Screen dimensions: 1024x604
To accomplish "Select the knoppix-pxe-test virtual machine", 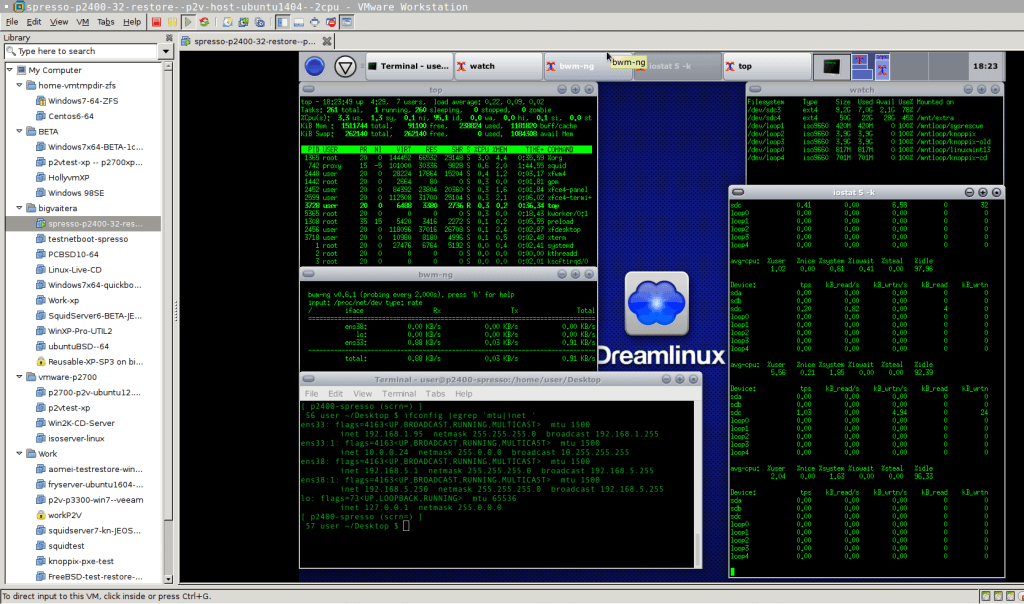I will 74,561.
